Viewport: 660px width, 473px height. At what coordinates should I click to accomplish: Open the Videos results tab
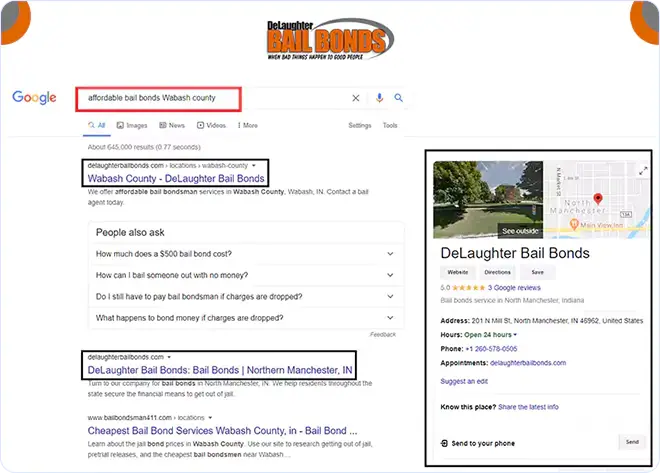(211, 126)
